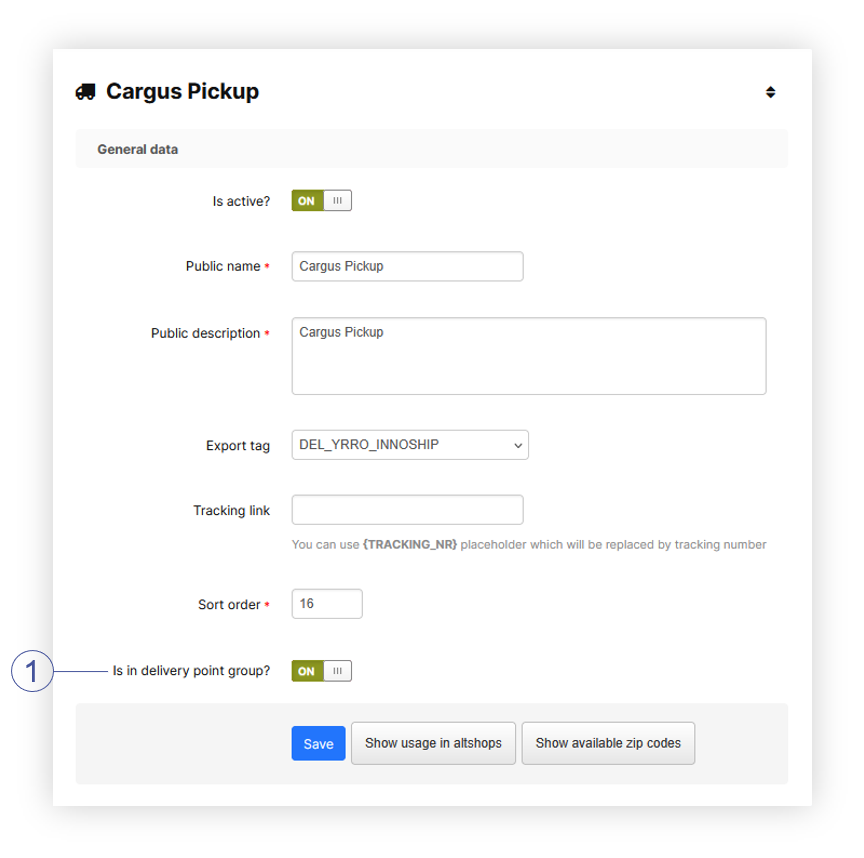
Task: Show usage in altshops
Action: point(433,744)
